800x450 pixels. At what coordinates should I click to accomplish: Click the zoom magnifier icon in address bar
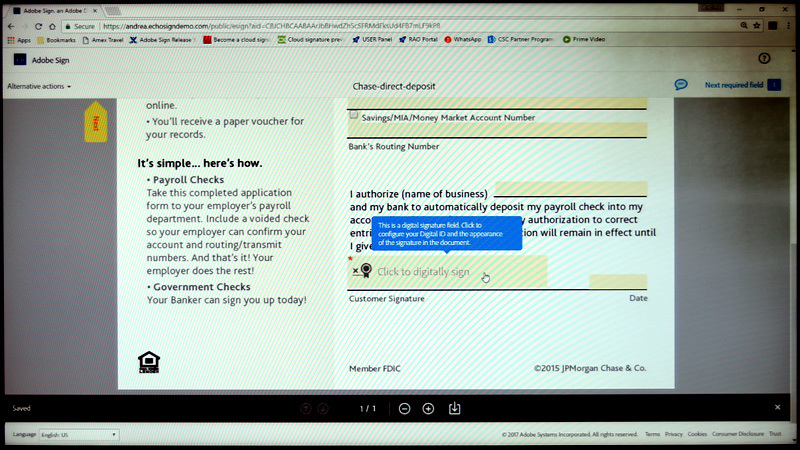(x=744, y=26)
